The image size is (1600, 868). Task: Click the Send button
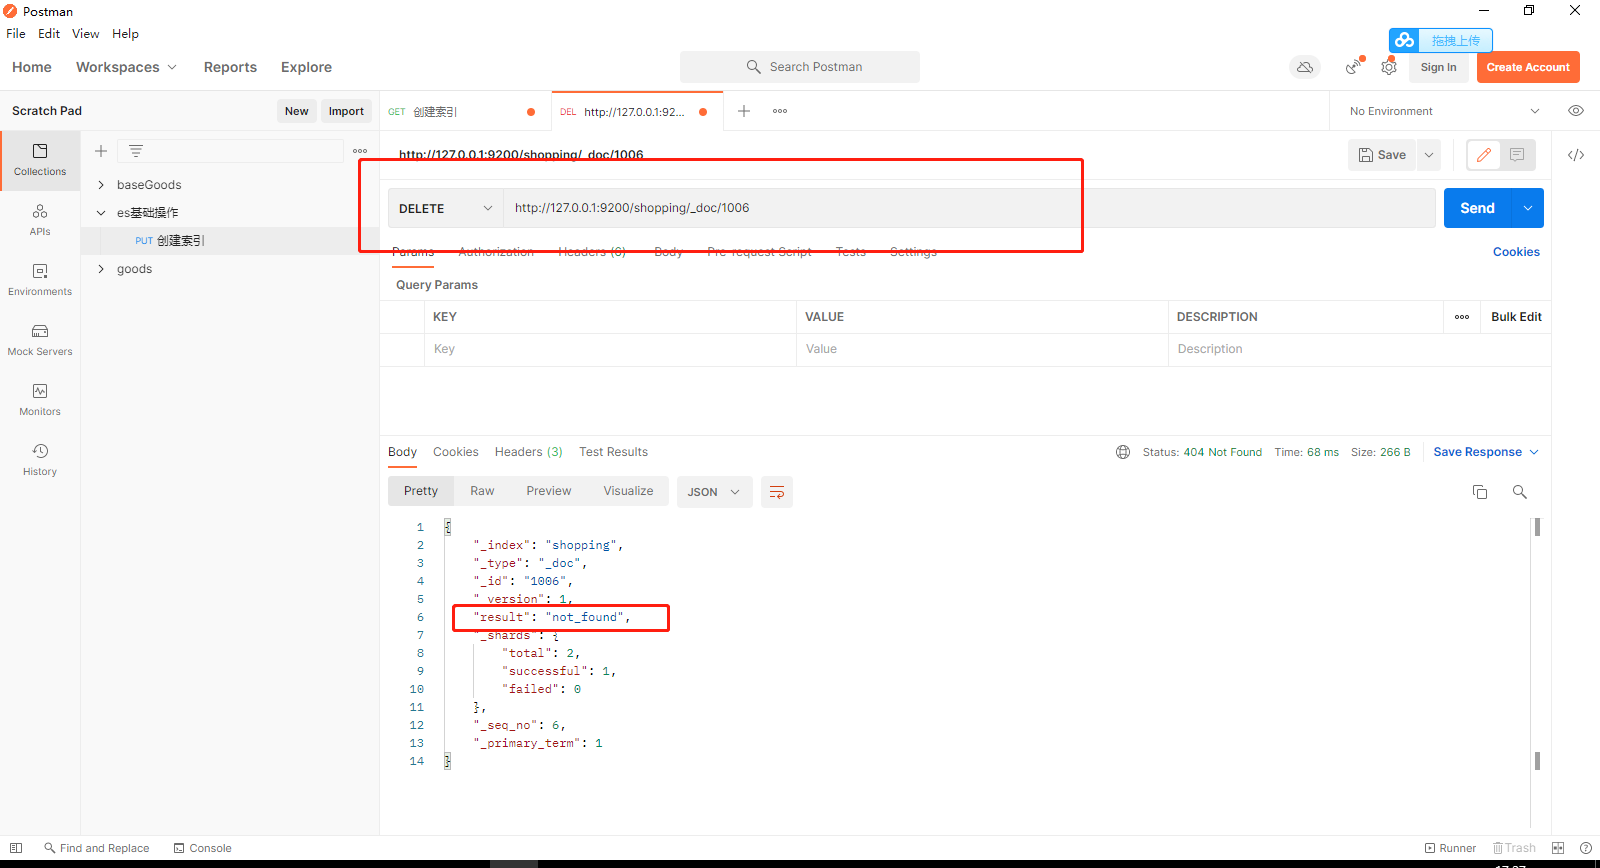[x=1477, y=208]
